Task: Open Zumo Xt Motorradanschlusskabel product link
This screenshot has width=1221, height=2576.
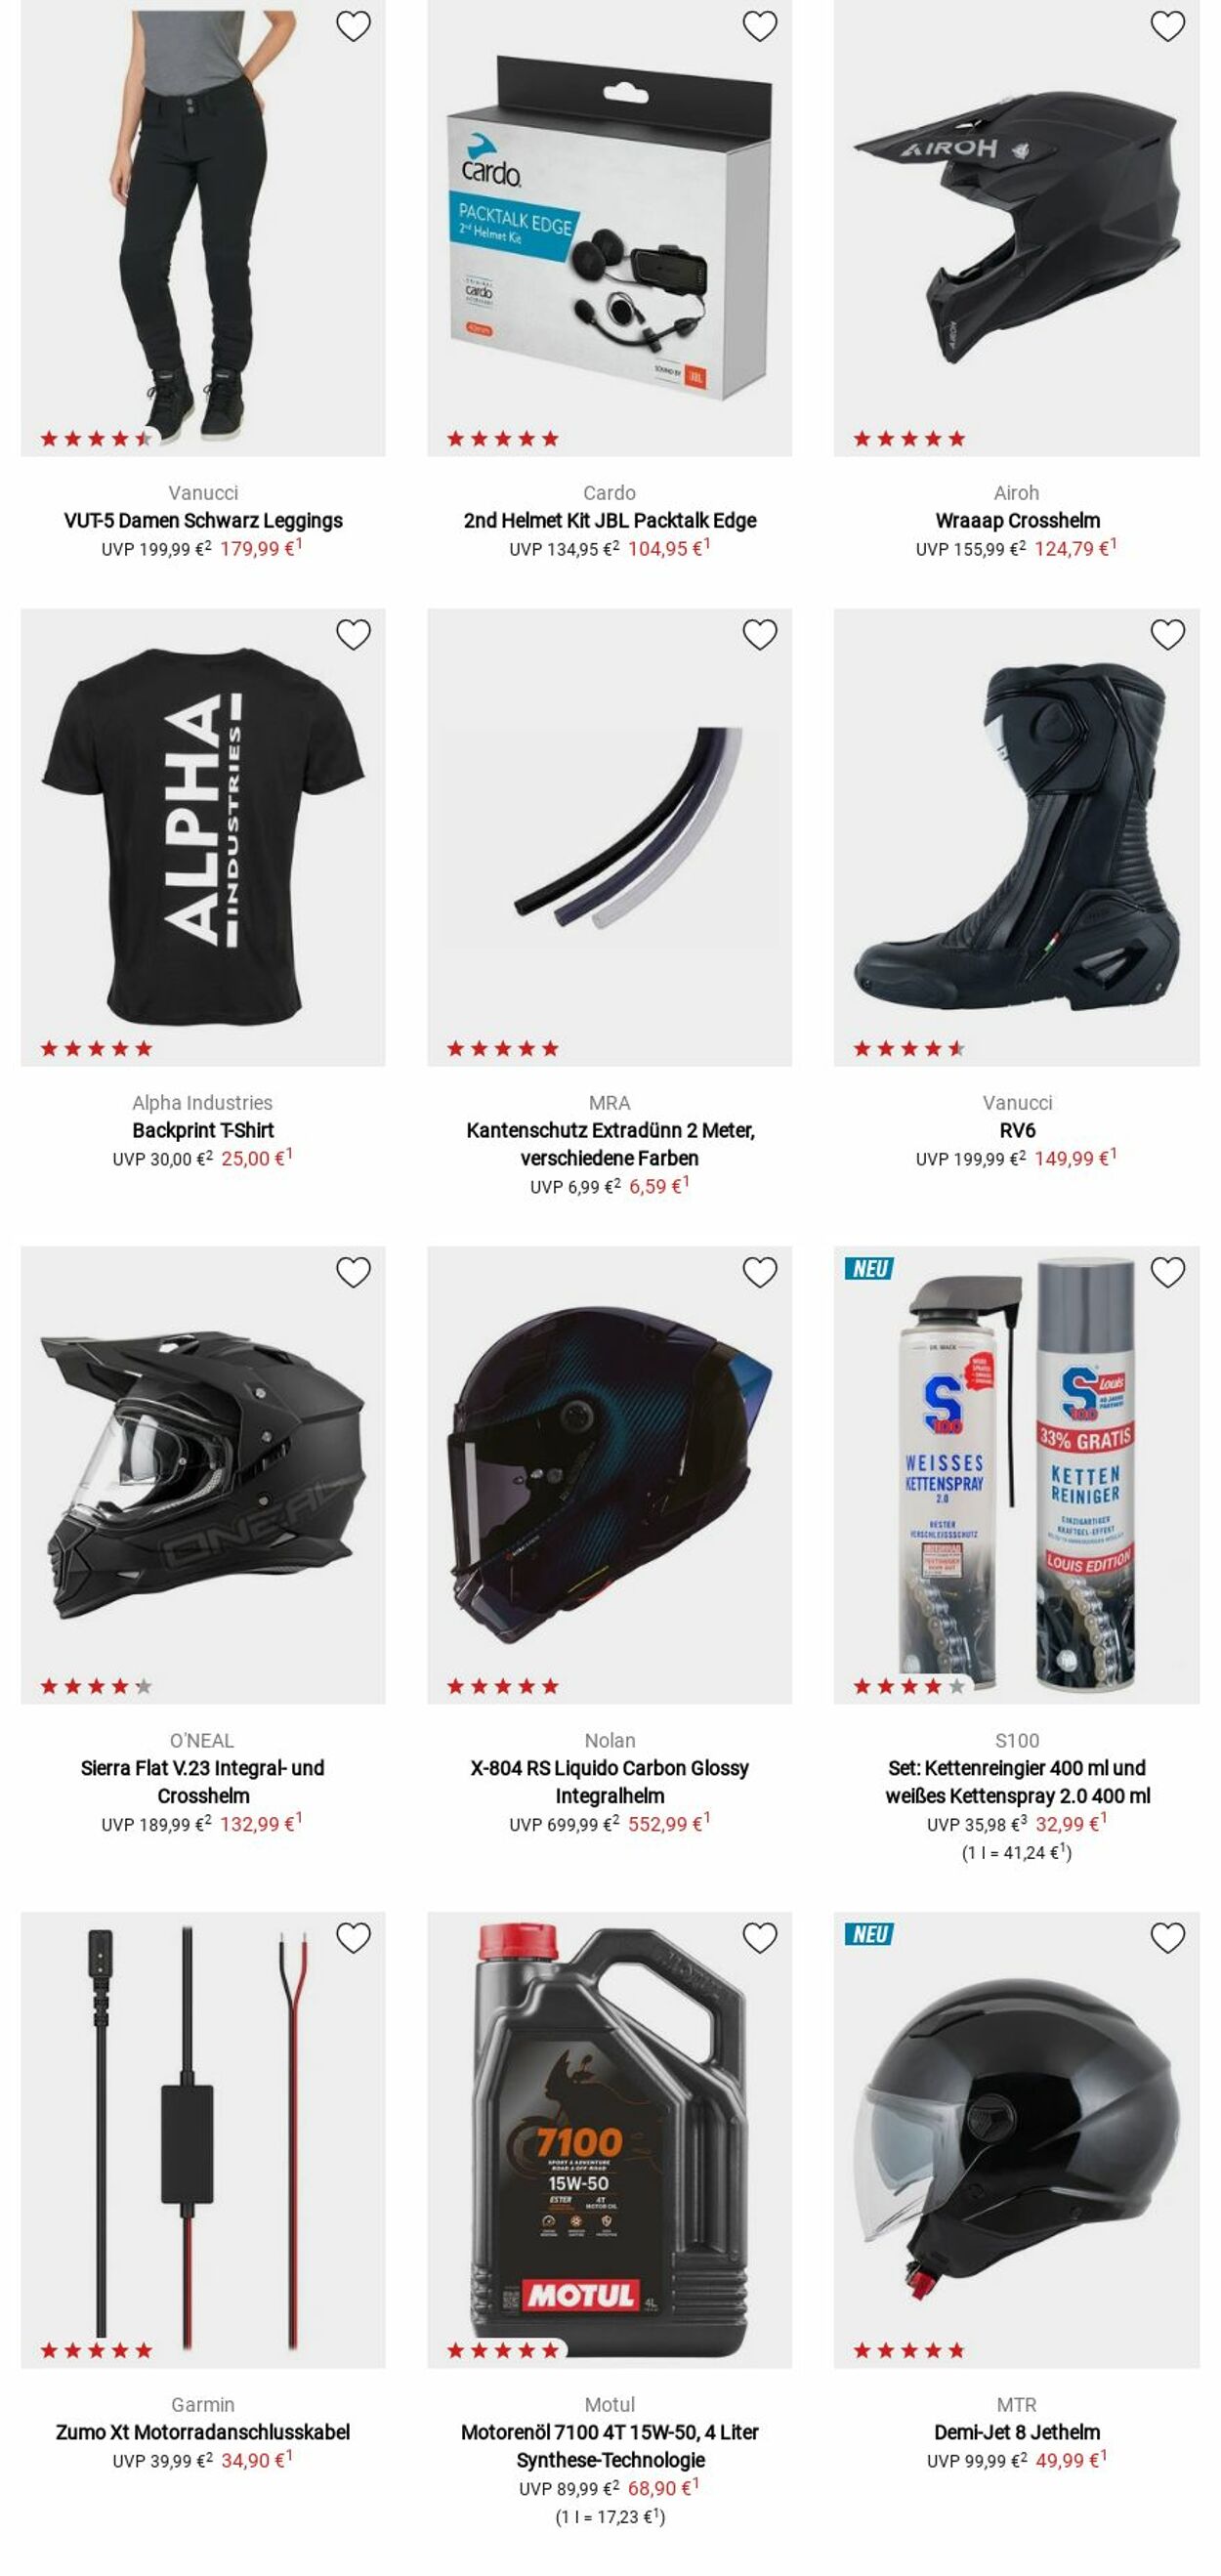Action: coord(203,2433)
